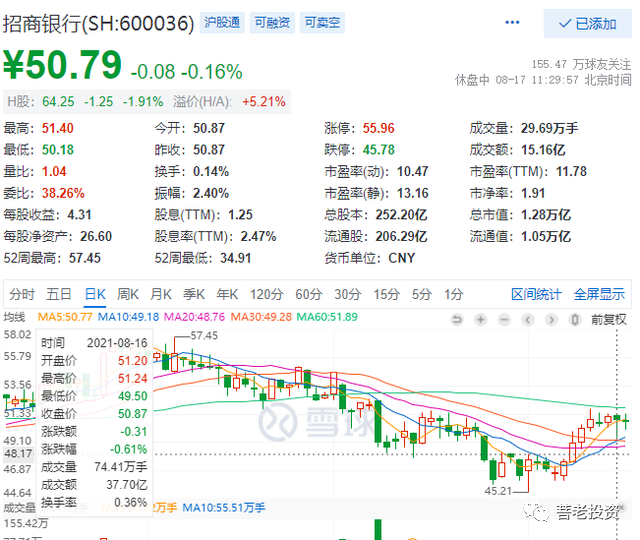Click the MA30:49.28 indicator label
640x540 pixels.
click(x=261, y=317)
